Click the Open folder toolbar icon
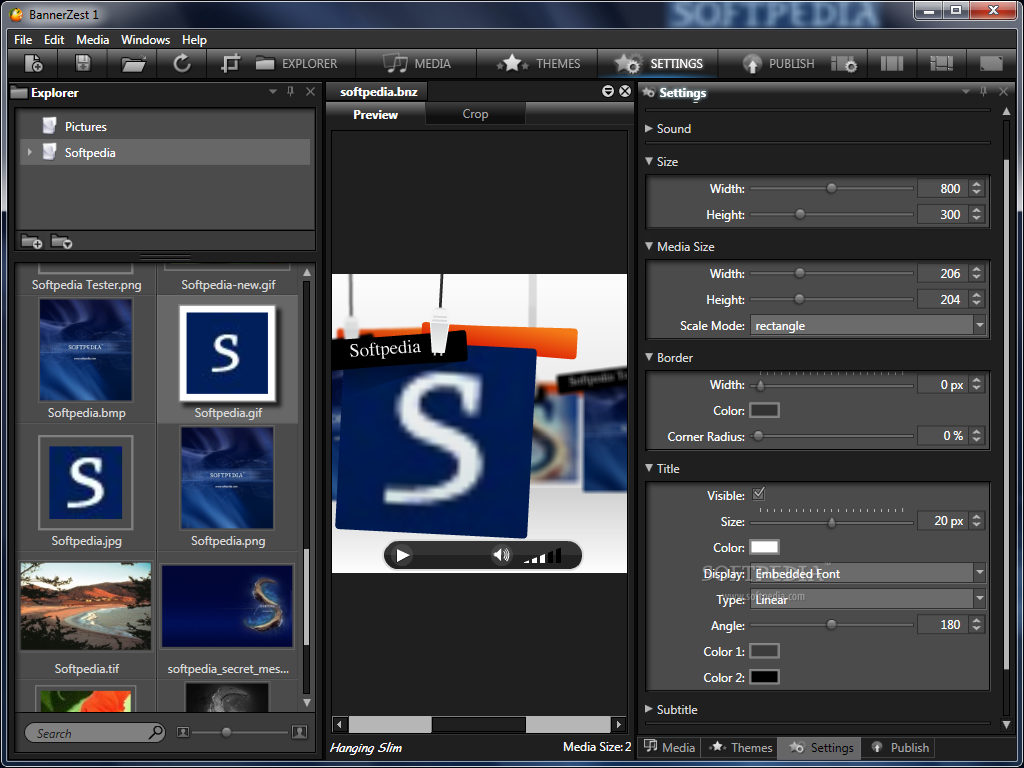 [x=133, y=63]
